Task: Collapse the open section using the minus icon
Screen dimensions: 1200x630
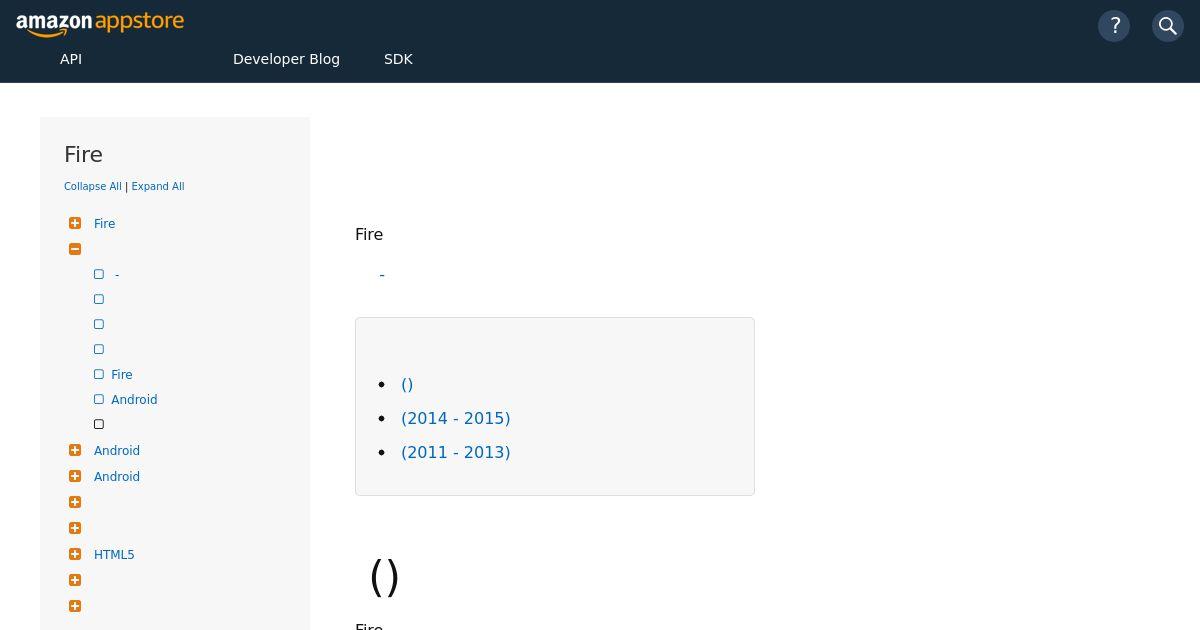Action: tap(75, 249)
